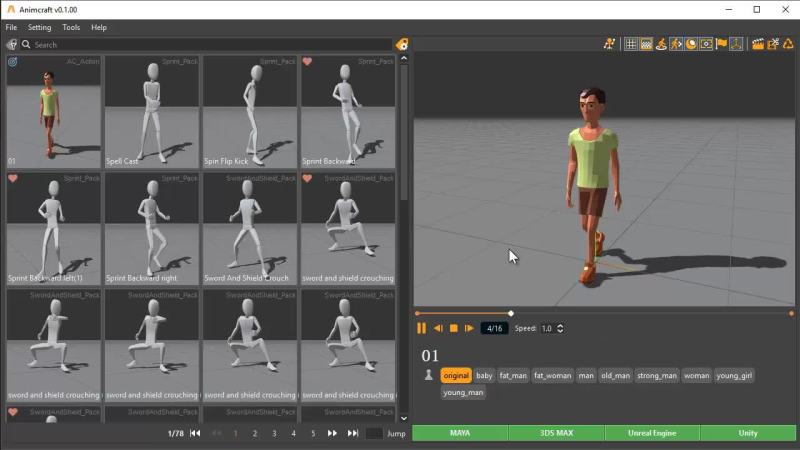The width and height of the screenshot is (800, 450).
Task: Switch character to strong_man
Action: 657,376
